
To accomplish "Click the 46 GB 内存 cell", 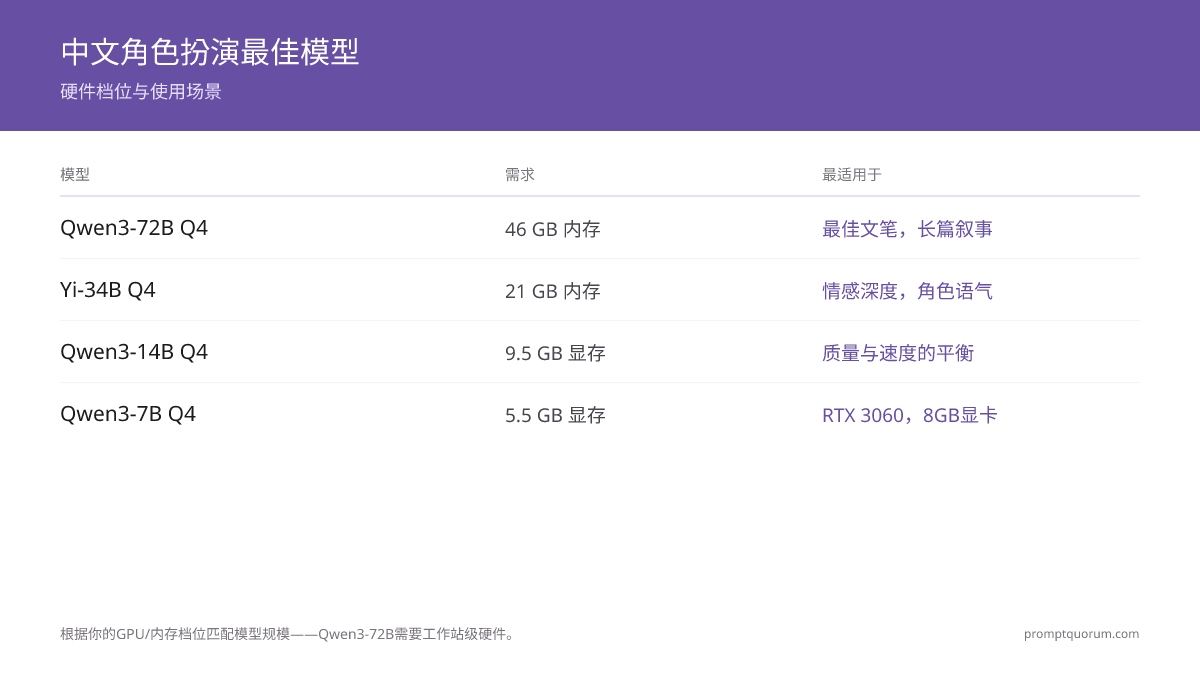I will point(553,229).
